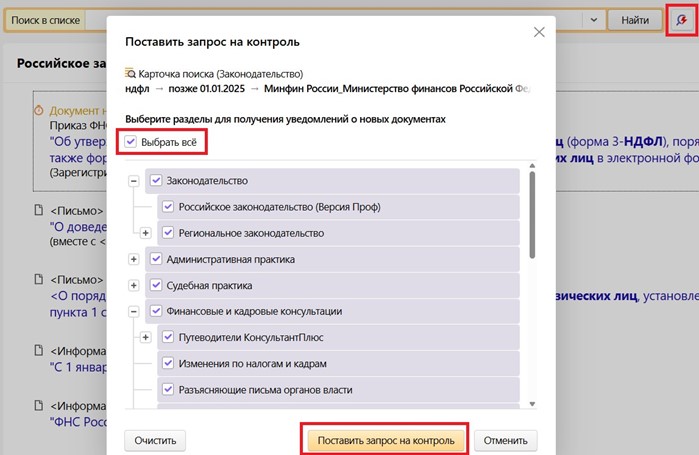Click the Очистить button

155,440
